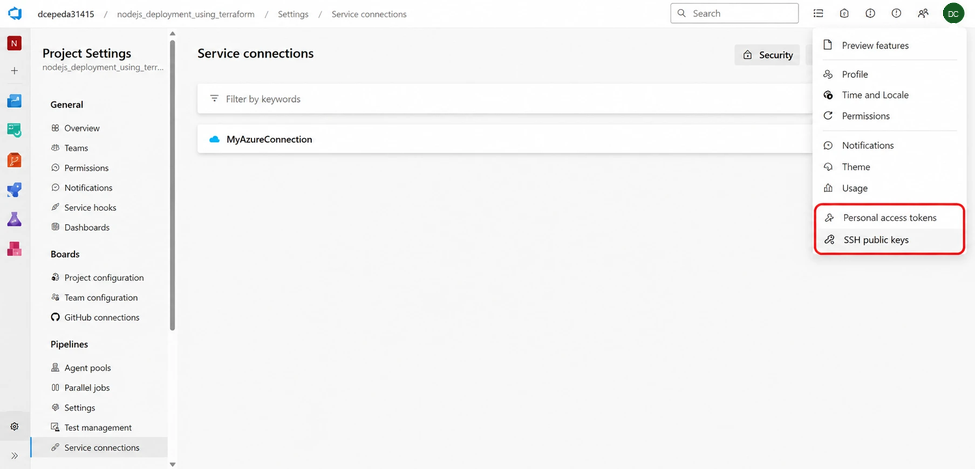The image size is (975, 469).
Task: Click Filter by keywords field
Action: [504, 99]
